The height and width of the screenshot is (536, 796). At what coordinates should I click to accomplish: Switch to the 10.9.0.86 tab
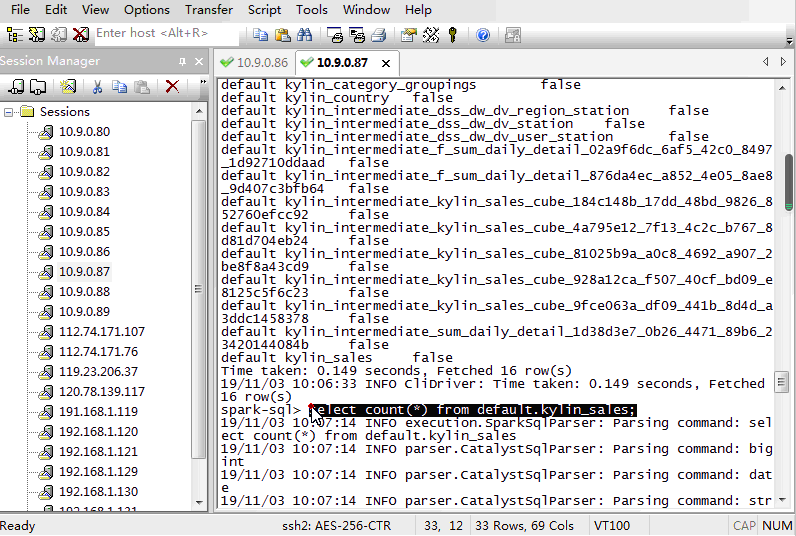(x=254, y=62)
